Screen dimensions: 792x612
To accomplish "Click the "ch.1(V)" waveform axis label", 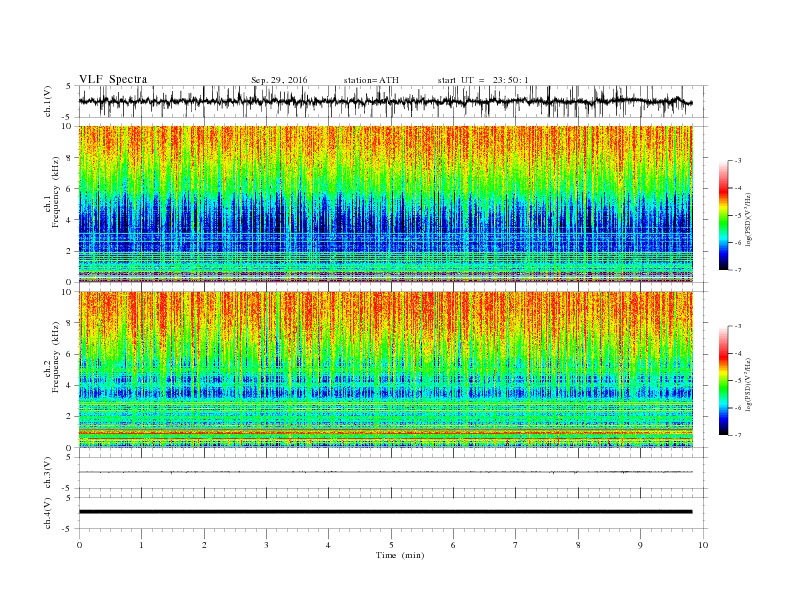I will [48, 101].
